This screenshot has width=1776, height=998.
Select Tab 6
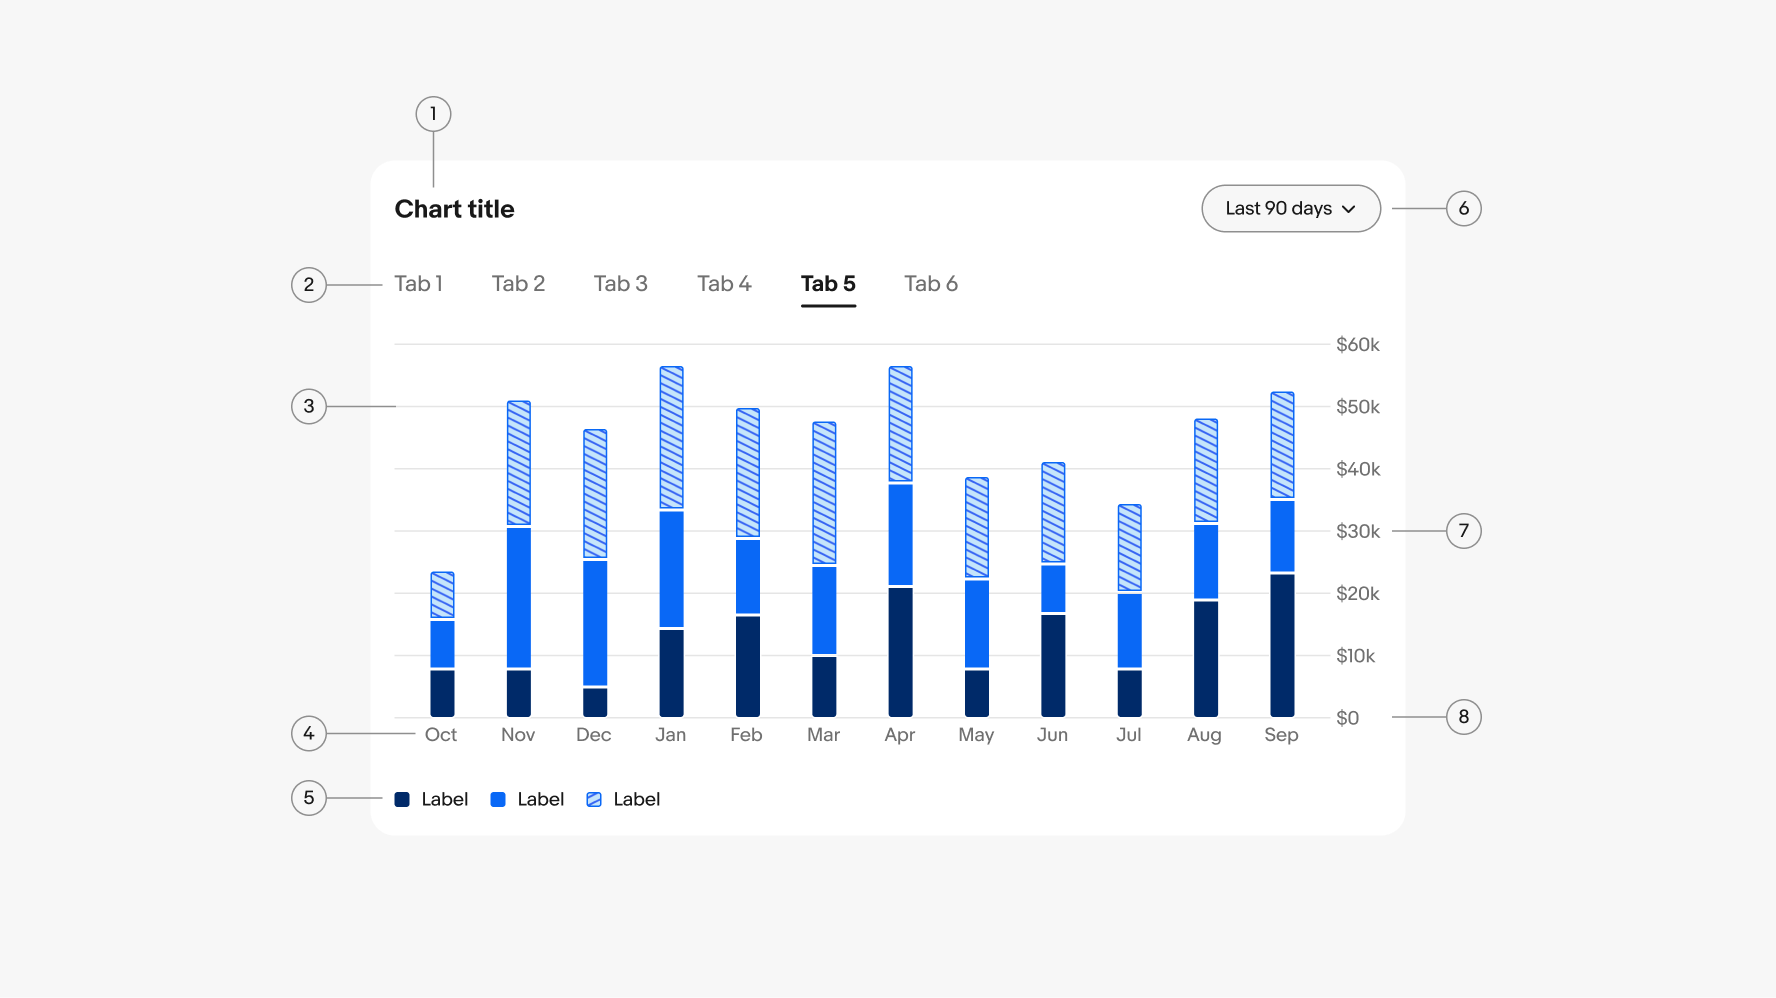[930, 284]
